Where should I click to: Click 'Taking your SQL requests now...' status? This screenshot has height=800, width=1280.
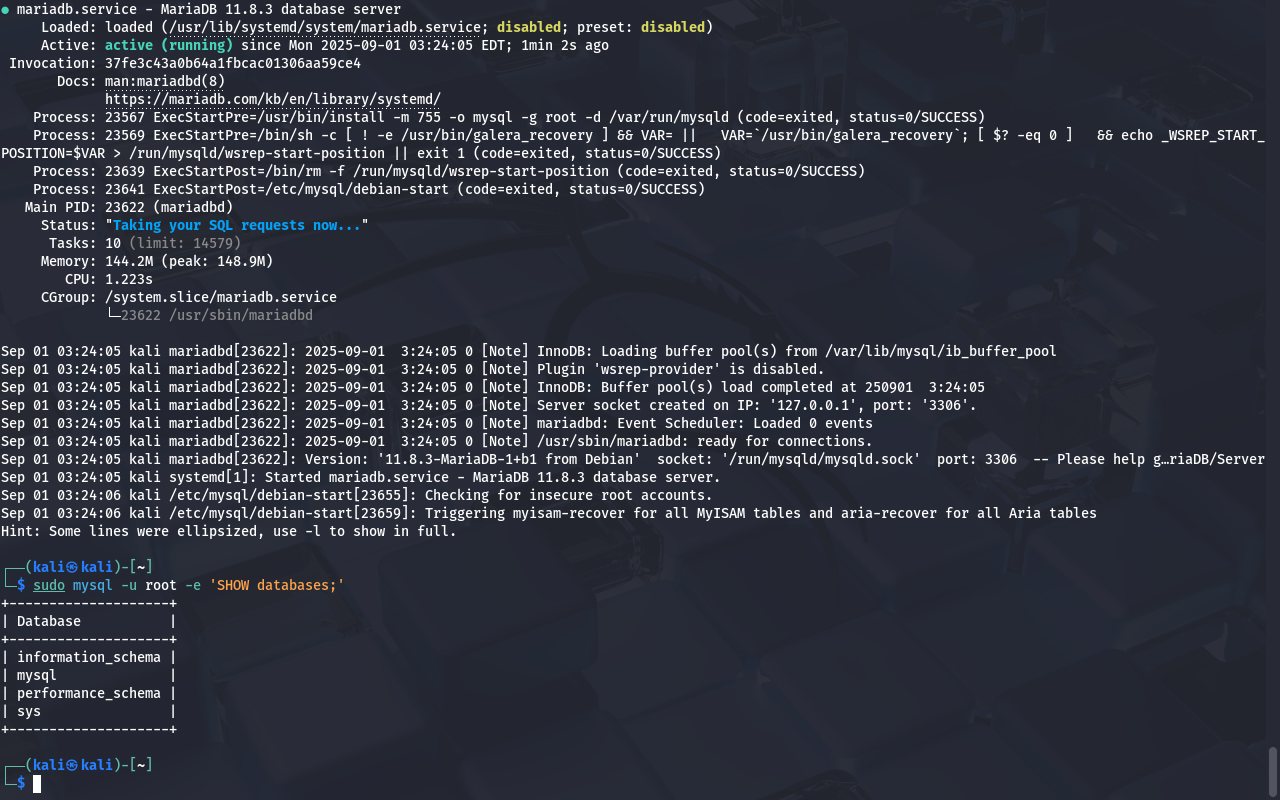tap(237, 225)
